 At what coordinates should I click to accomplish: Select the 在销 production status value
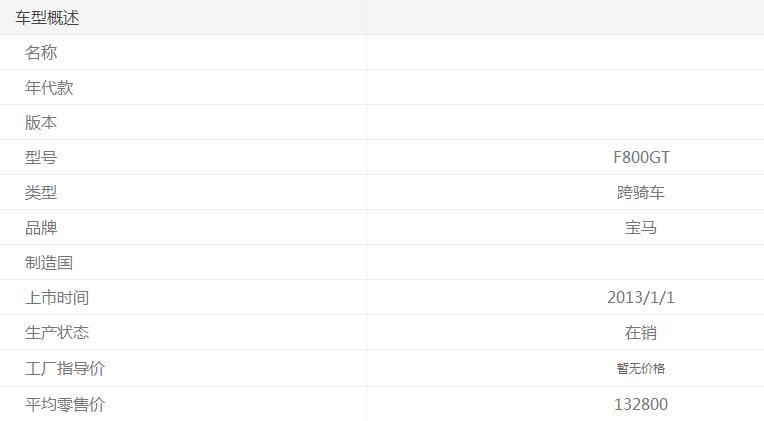(641, 333)
